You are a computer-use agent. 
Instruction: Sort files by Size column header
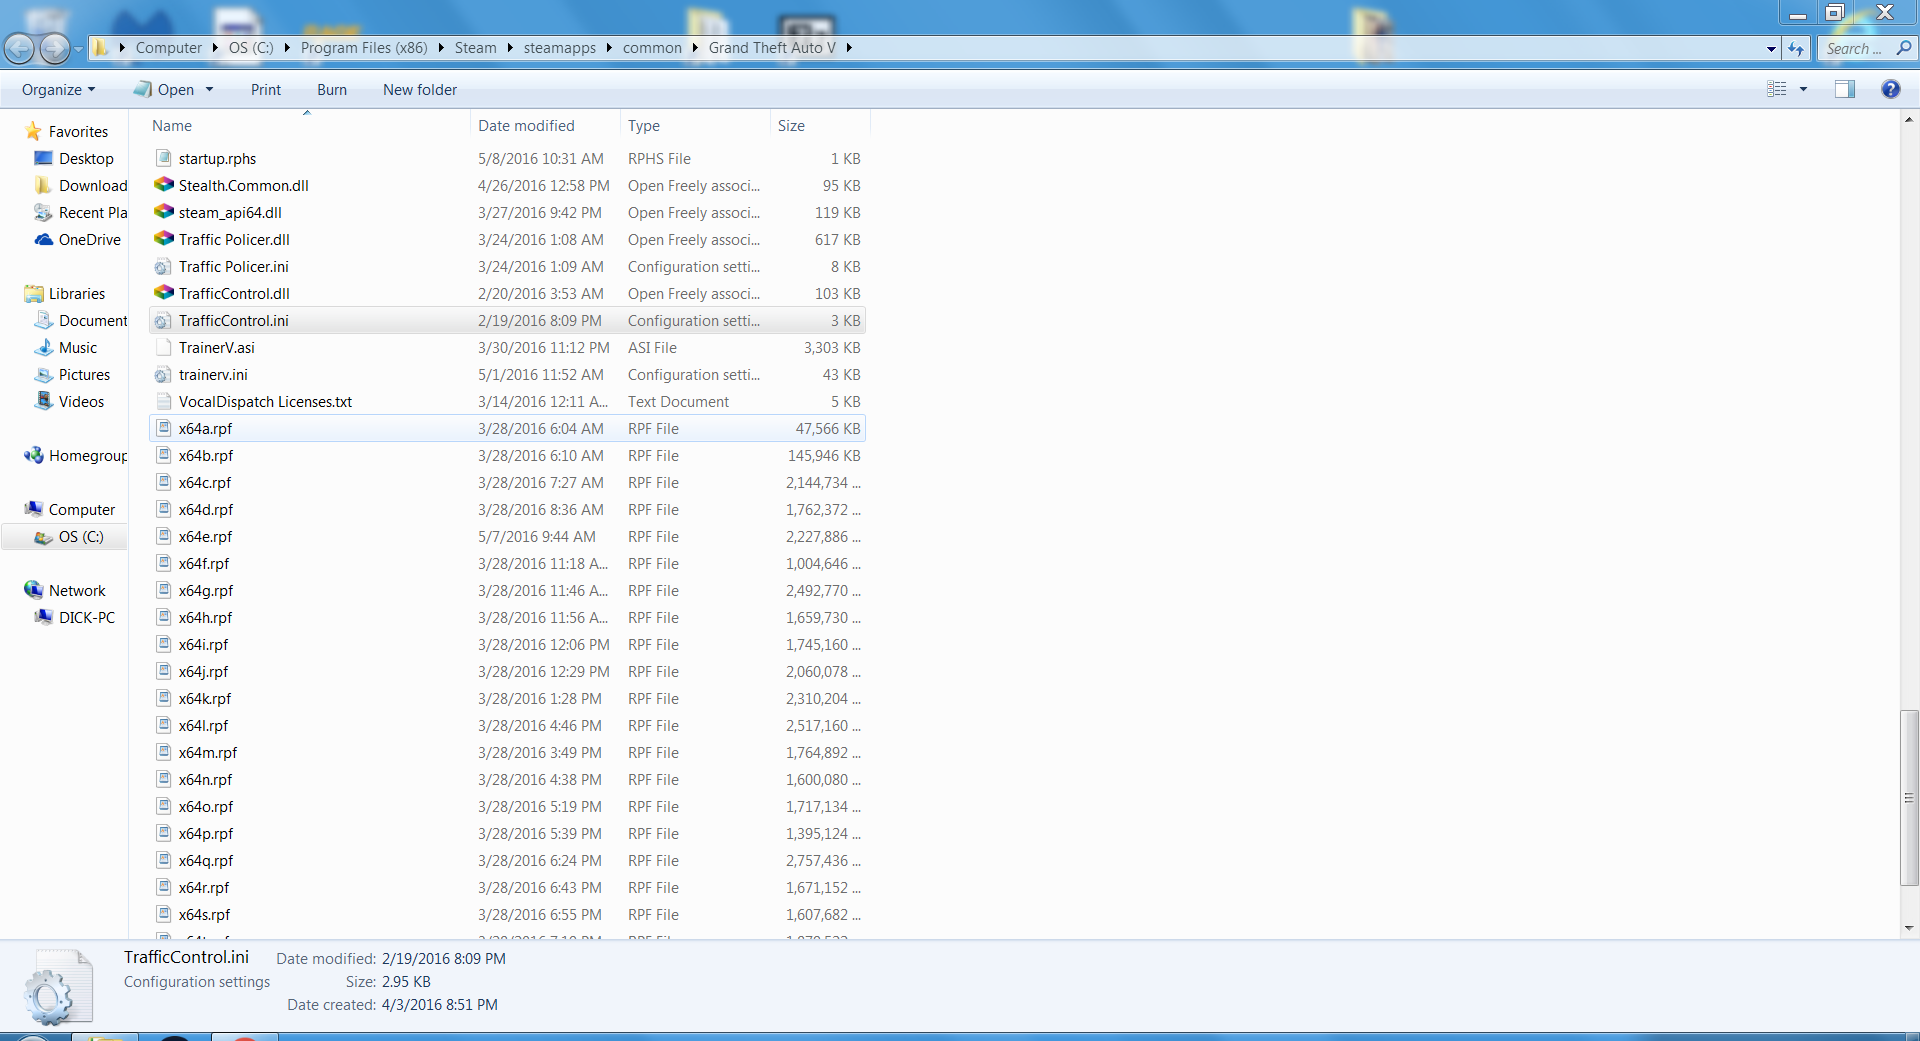820,125
